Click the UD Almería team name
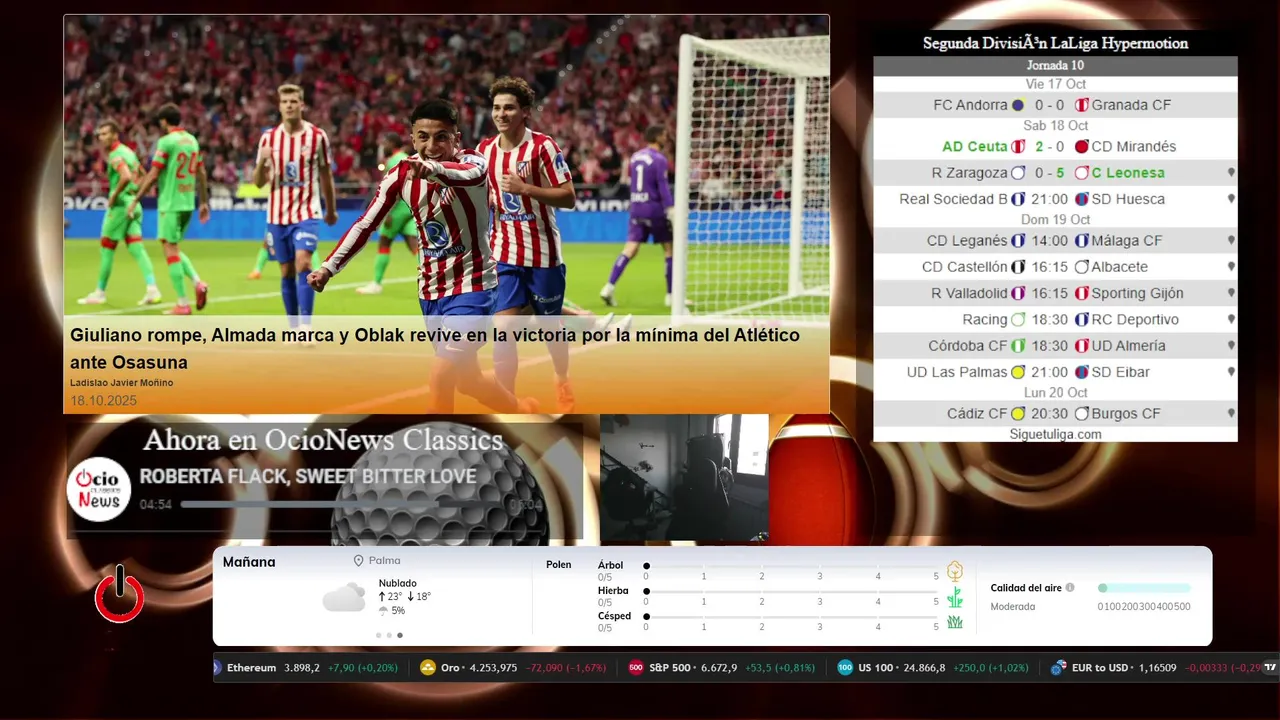This screenshot has height=720, width=1280. (x=1128, y=346)
